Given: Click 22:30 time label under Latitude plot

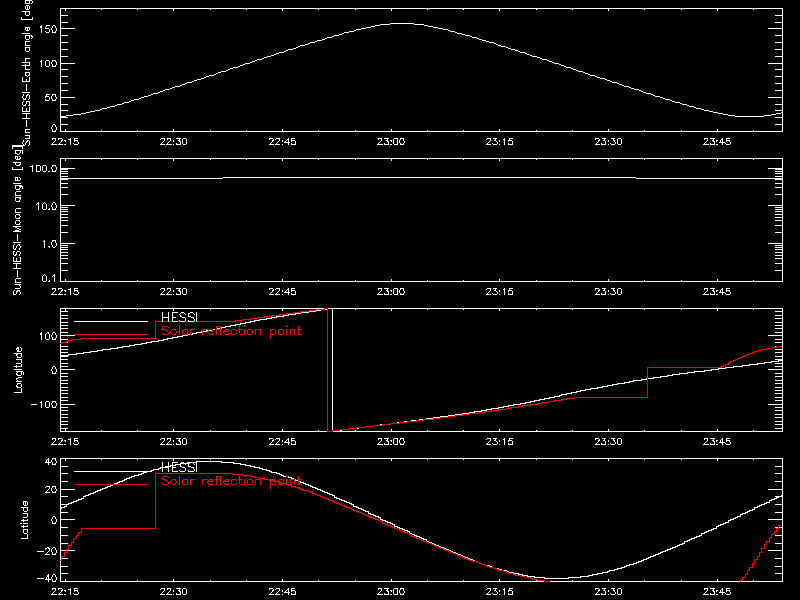Looking at the screenshot, I should [x=173, y=592].
